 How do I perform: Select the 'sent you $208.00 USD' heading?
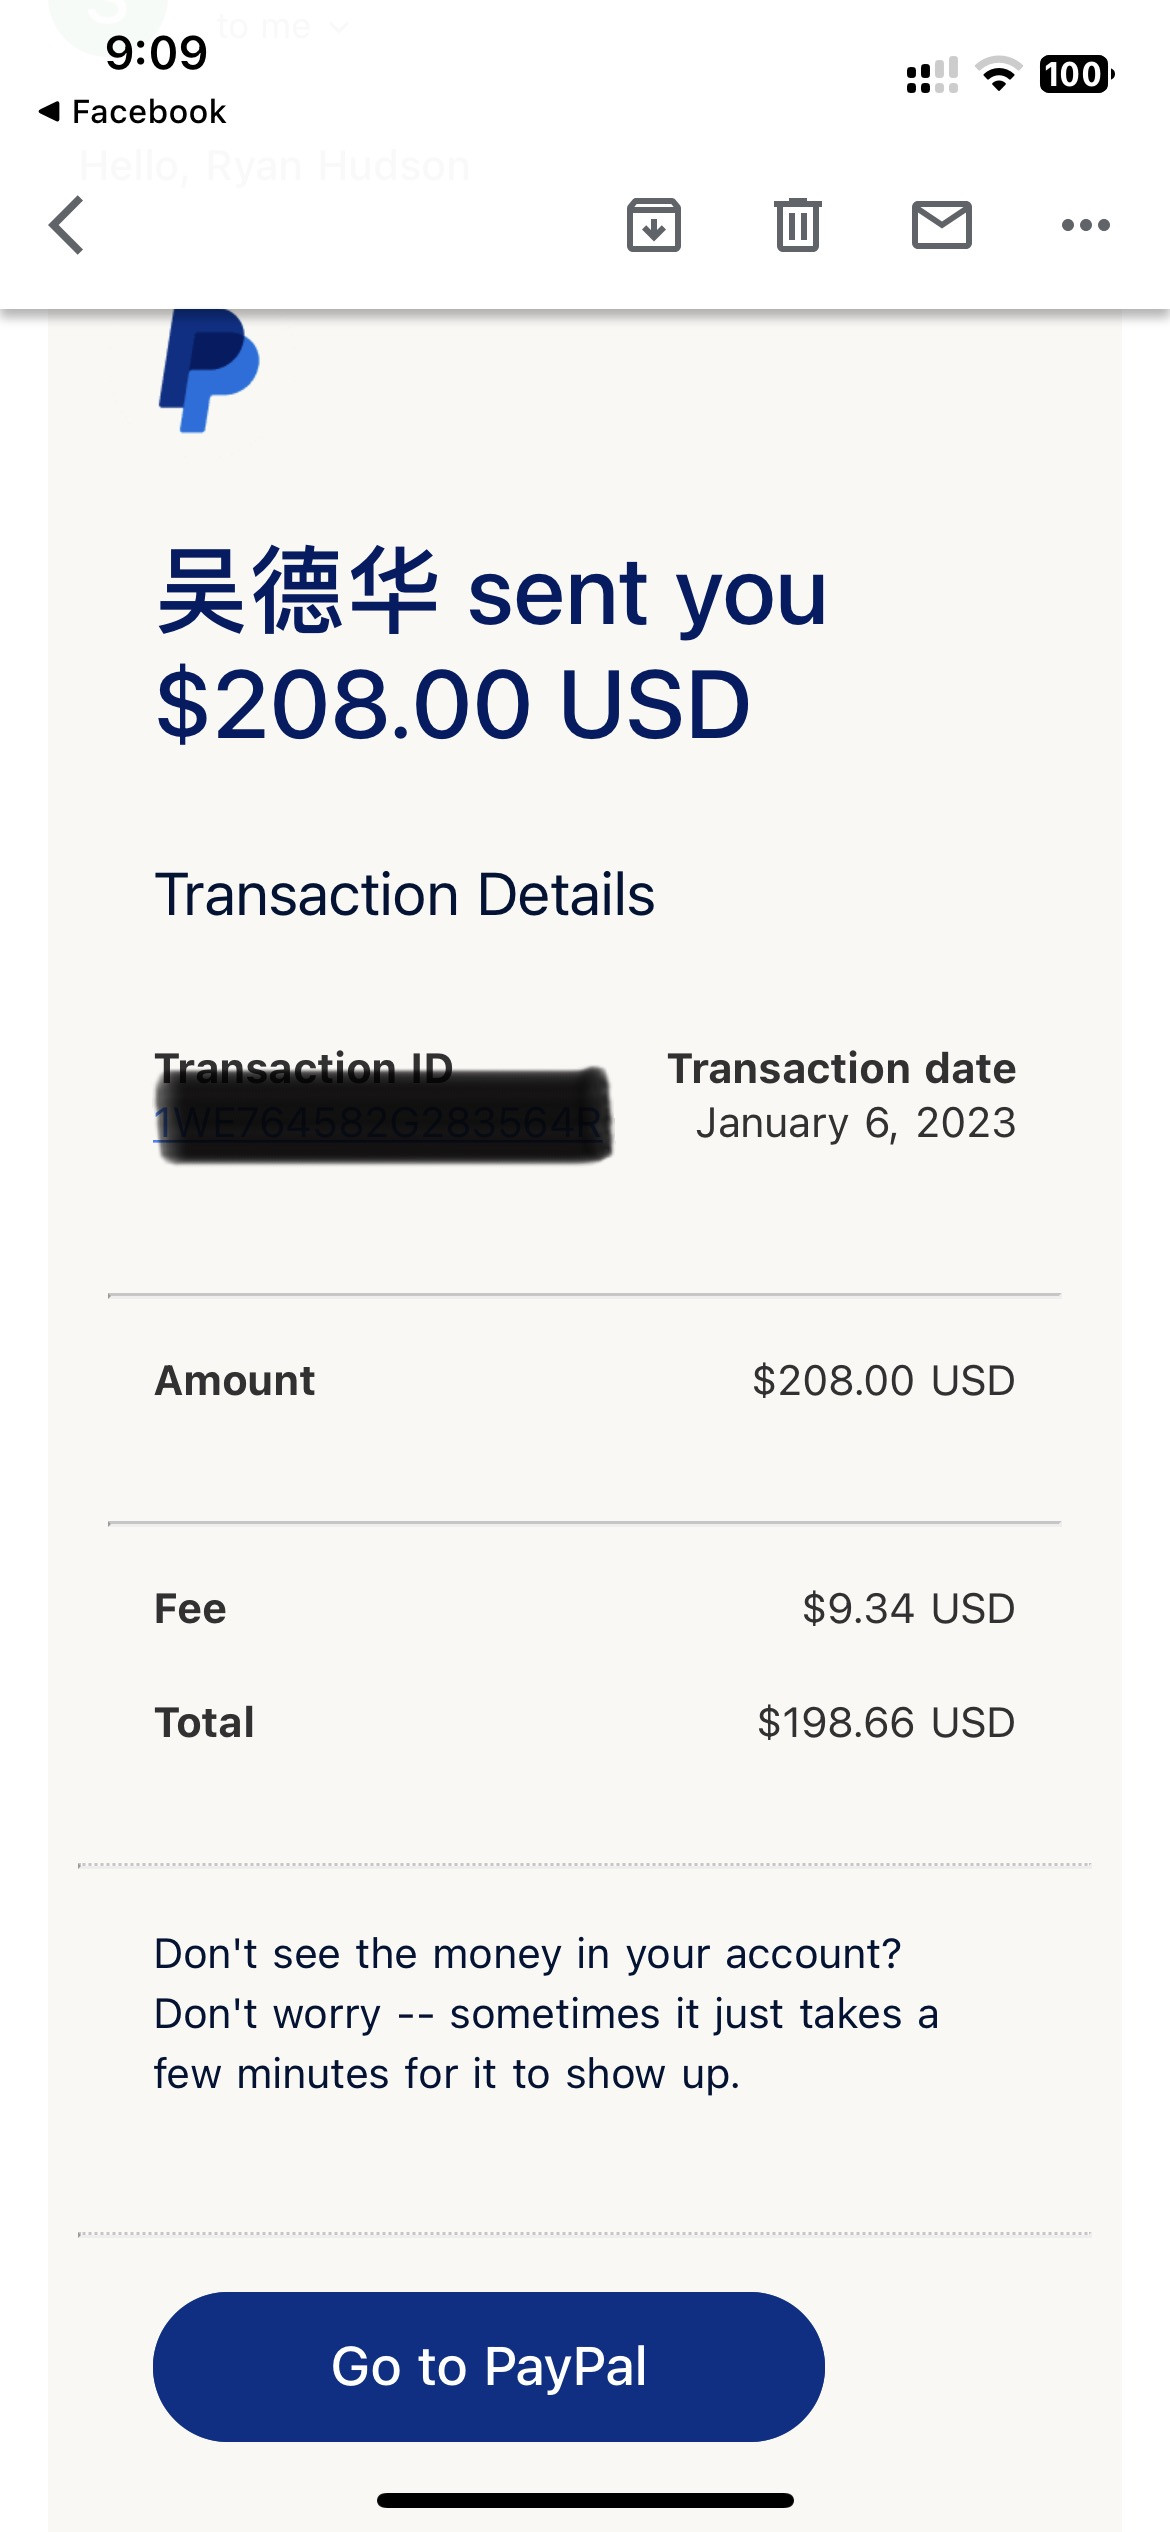(x=492, y=647)
